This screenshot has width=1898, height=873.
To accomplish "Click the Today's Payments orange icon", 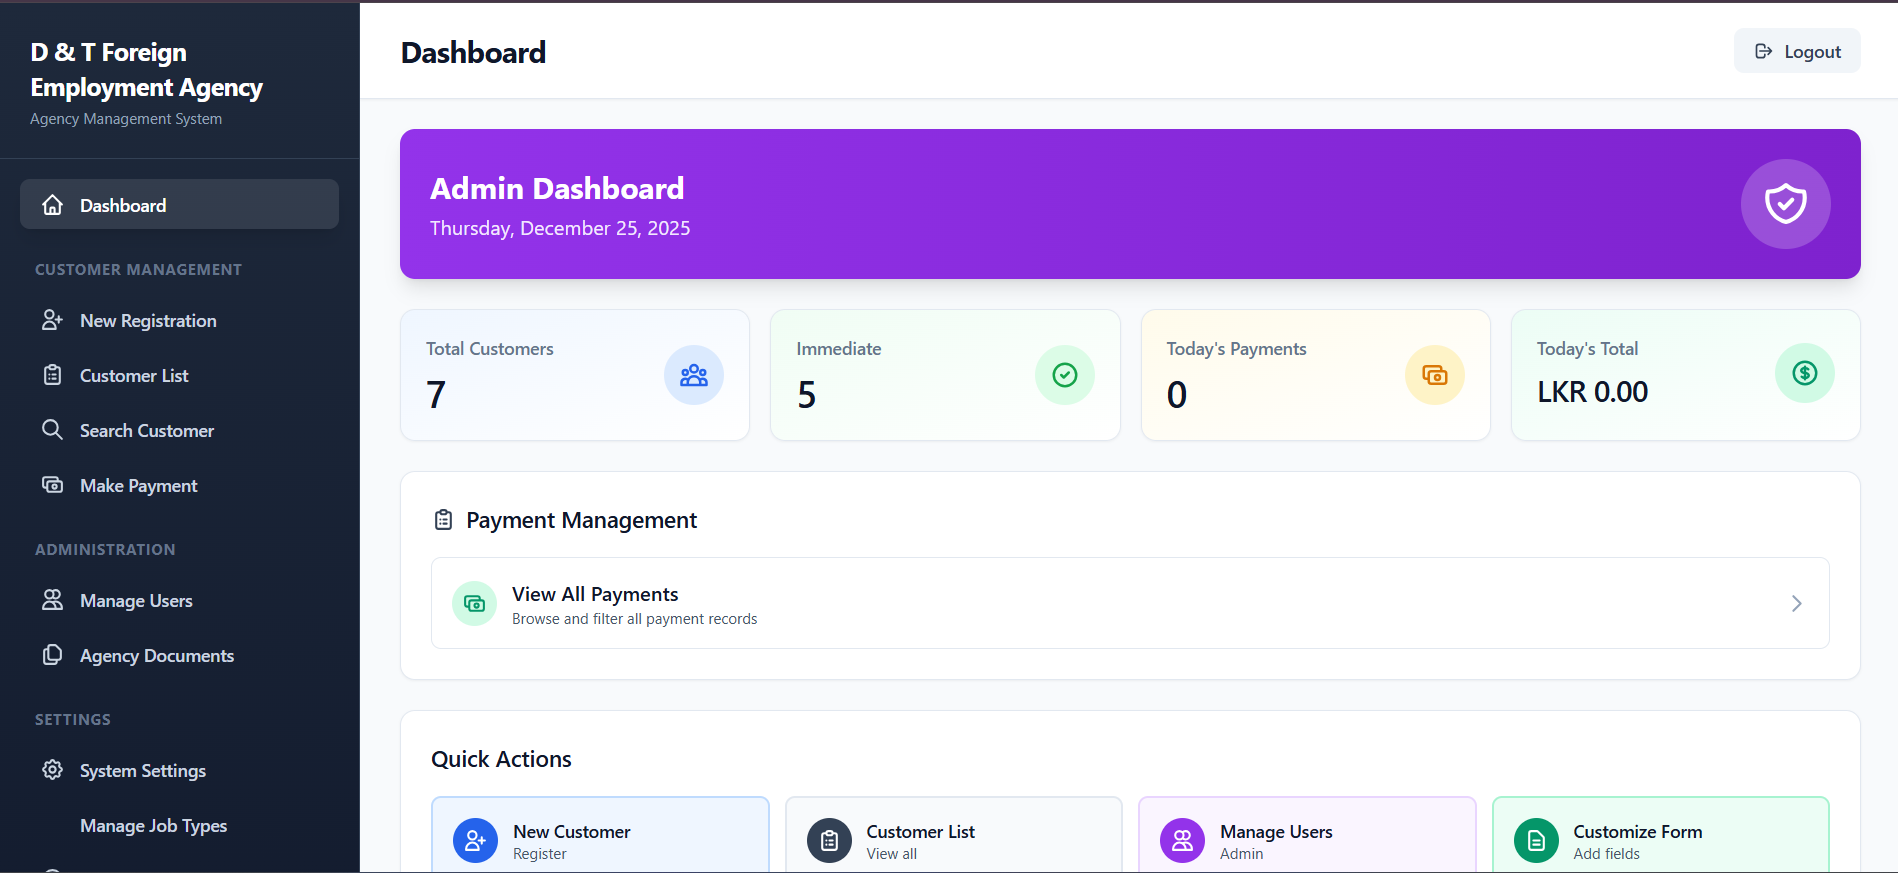I will (x=1434, y=375).
